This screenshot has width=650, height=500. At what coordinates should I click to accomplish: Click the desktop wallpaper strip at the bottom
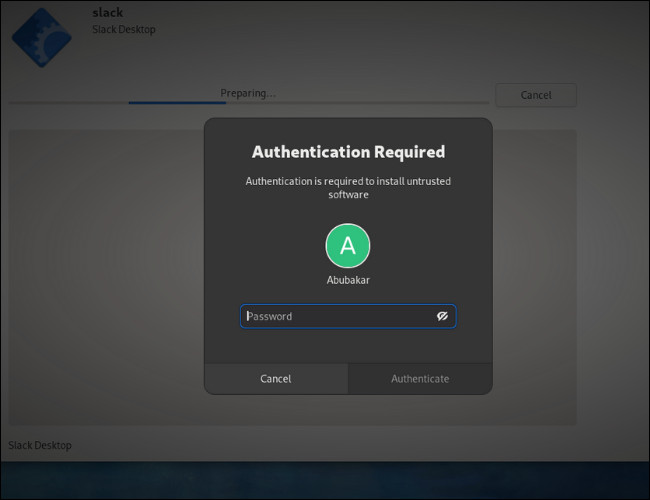click(x=325, y=480)
